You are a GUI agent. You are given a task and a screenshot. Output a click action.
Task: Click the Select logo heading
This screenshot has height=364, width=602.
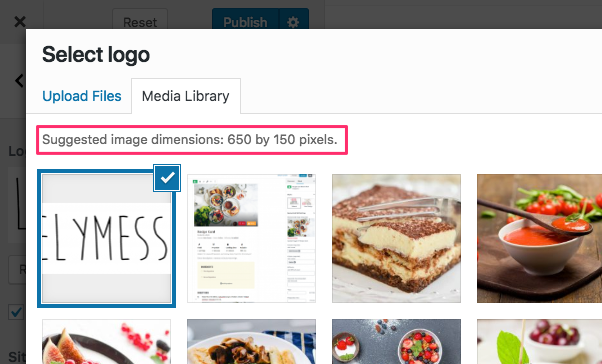(x=96, y=55)
